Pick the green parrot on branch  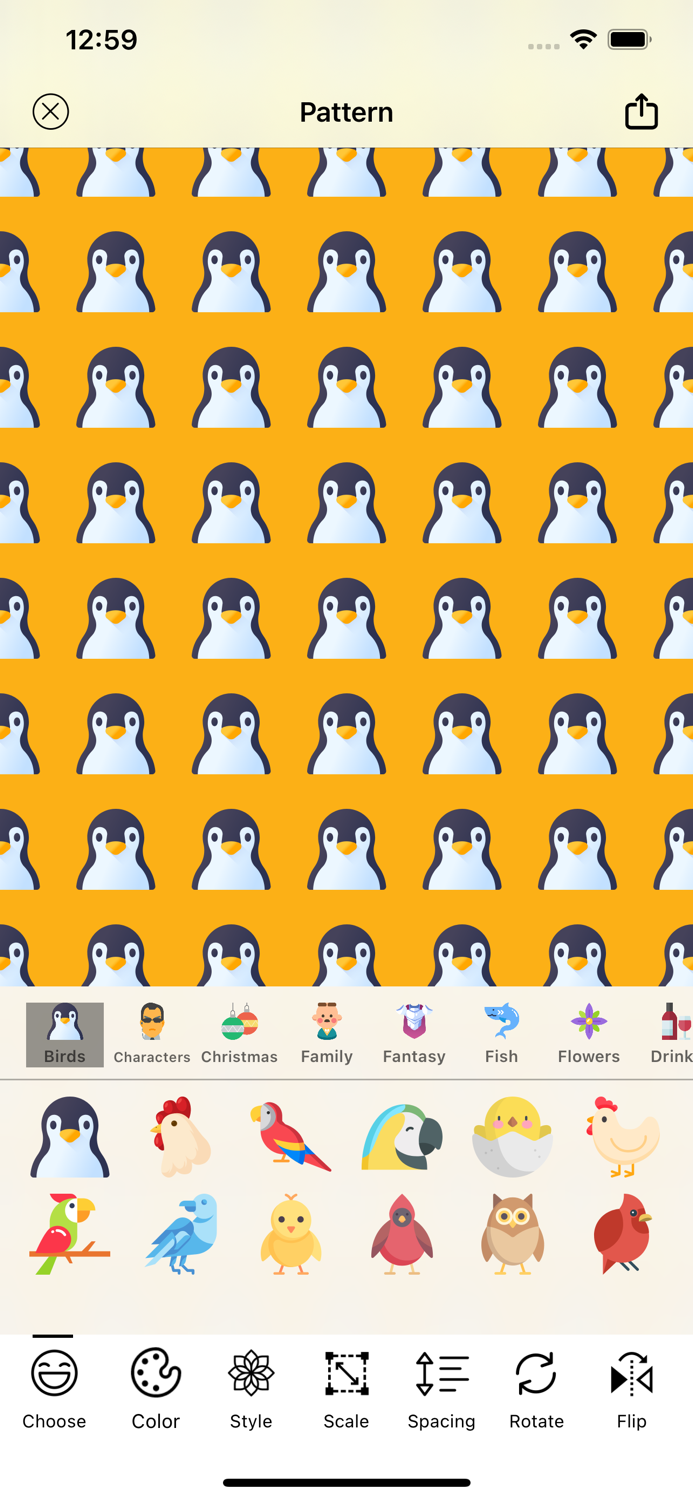point(70,1234)
